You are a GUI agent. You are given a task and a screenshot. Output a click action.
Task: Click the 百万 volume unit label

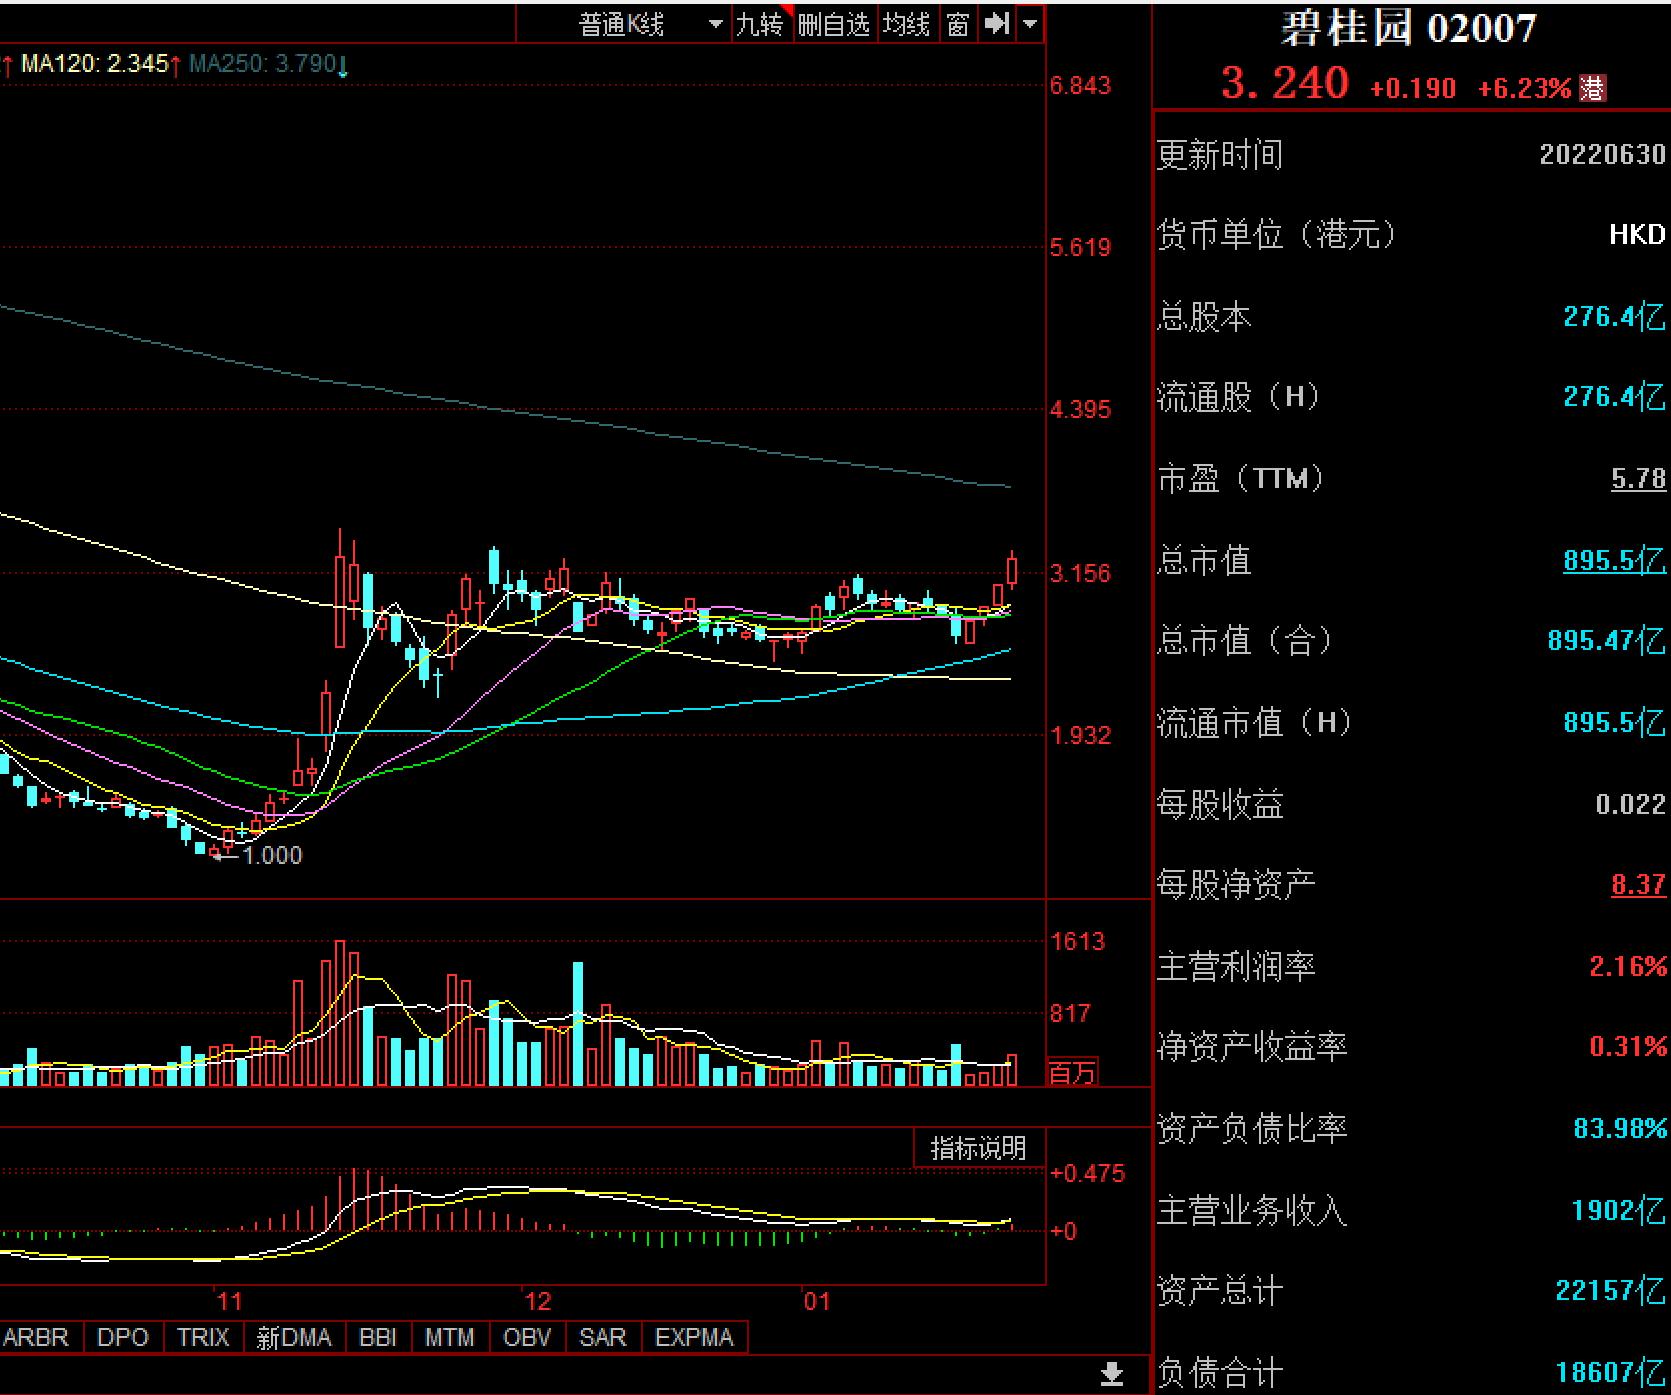(1072, 1073)
